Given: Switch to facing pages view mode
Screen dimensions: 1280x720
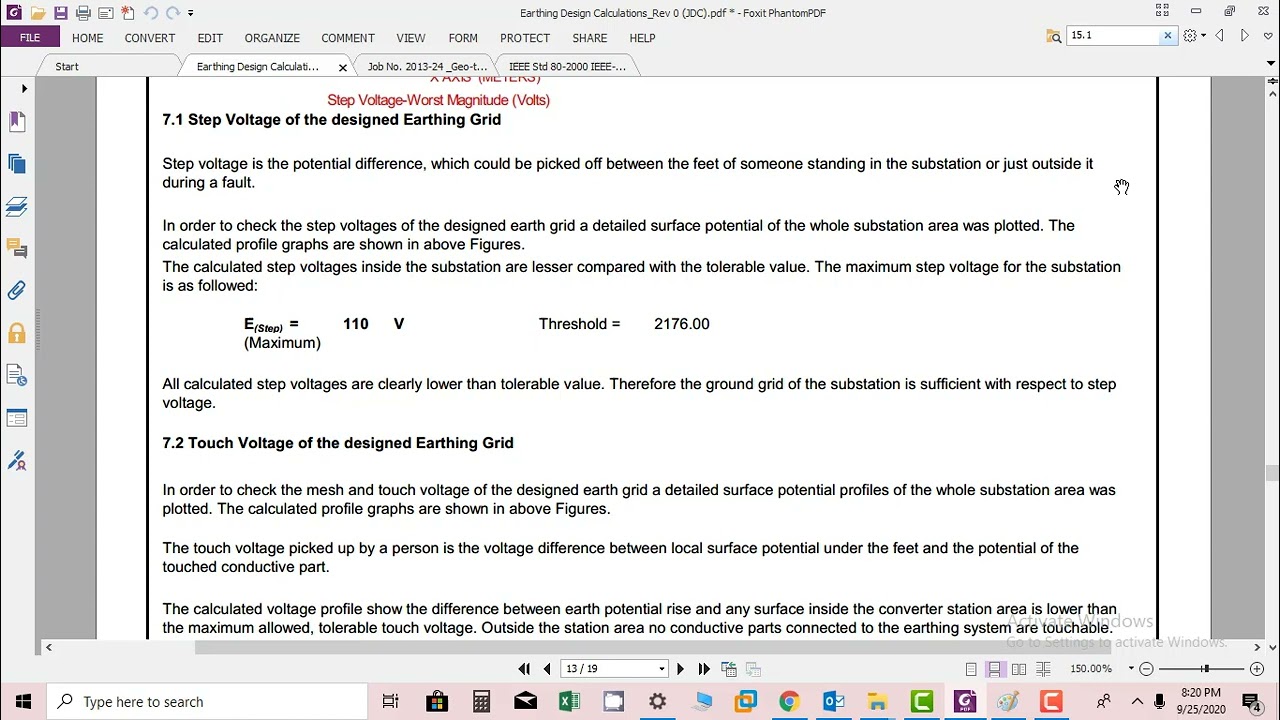Looking at the screenshot, I should click(x=1018, y=669).
